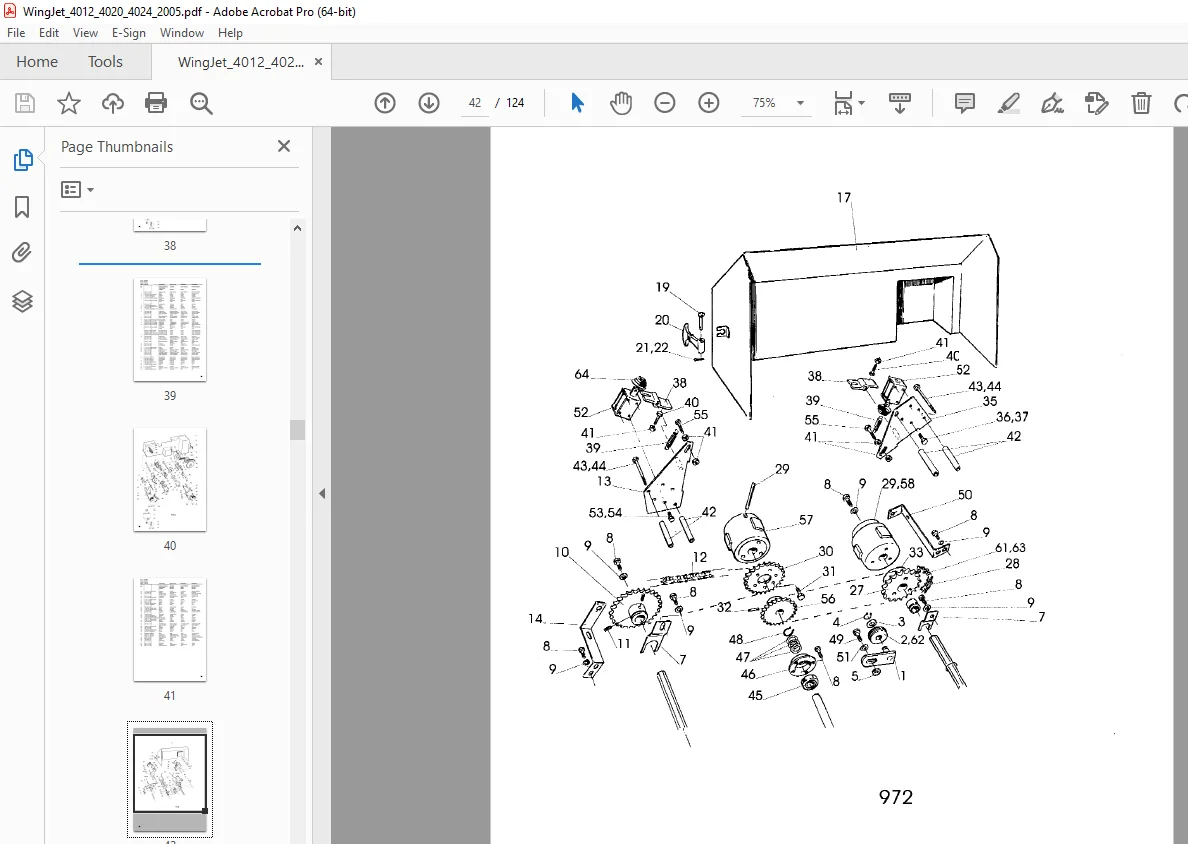Screen dimensions: 1188x844
Task: Open the Bookmarks panel icon
Action: click(x=22, y=207)
